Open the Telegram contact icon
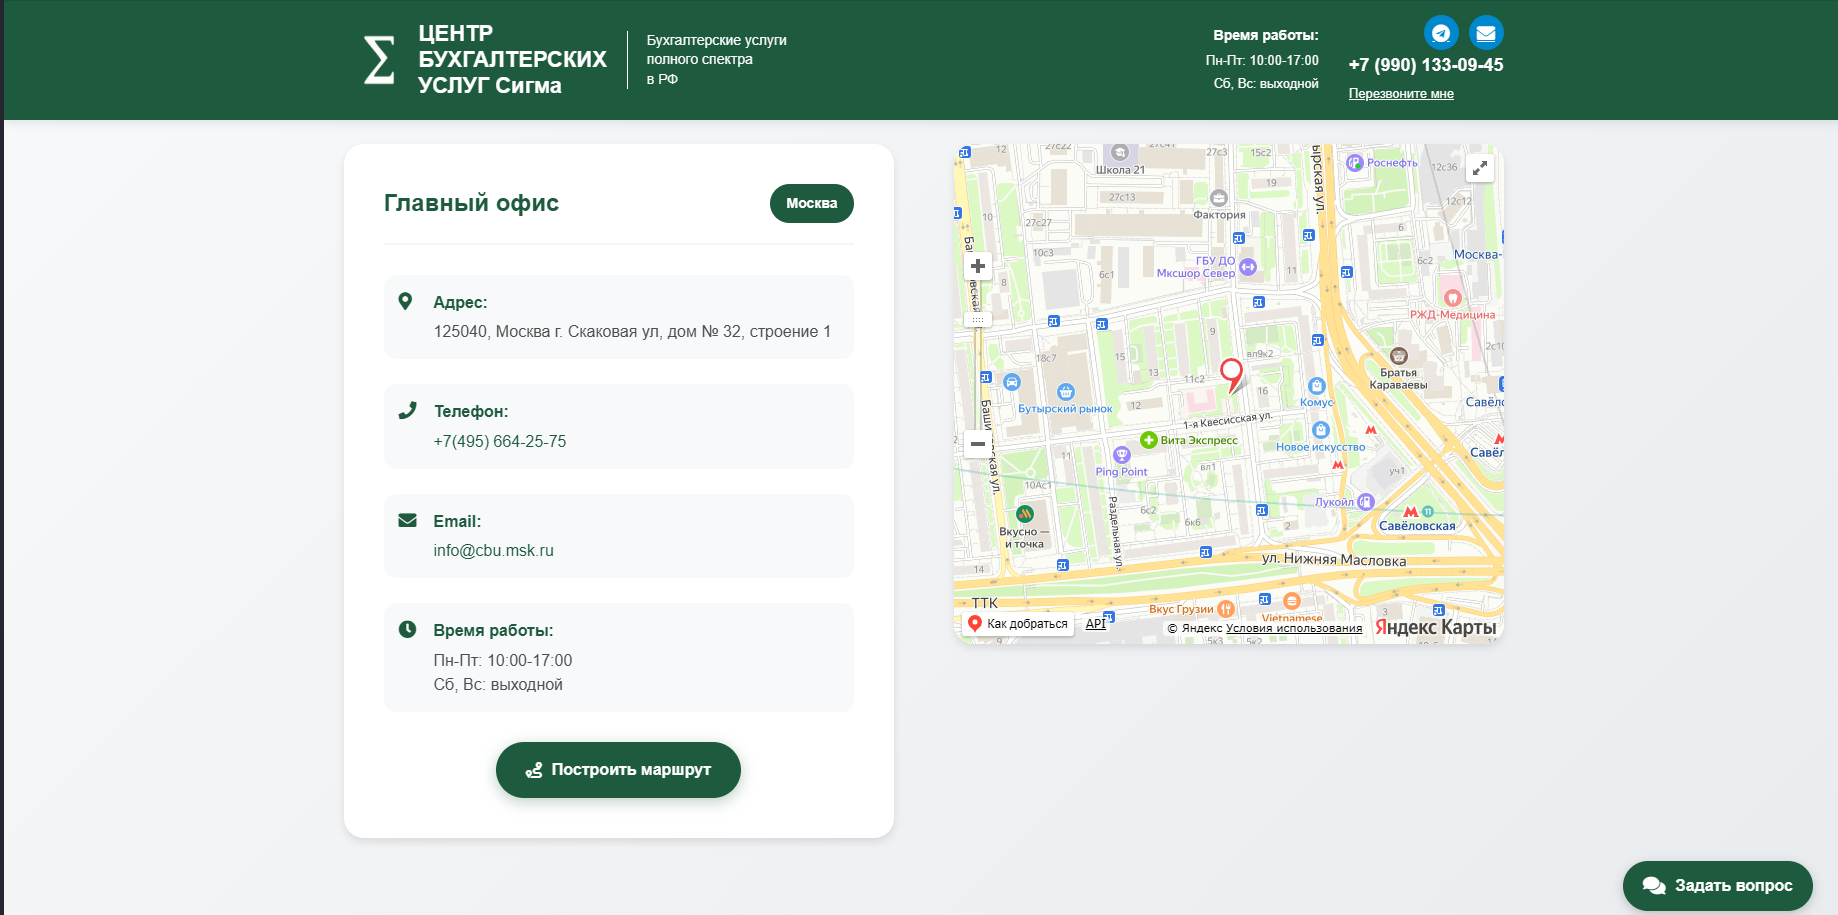This screenshot has height=915, width=1838. (1441, 33)
